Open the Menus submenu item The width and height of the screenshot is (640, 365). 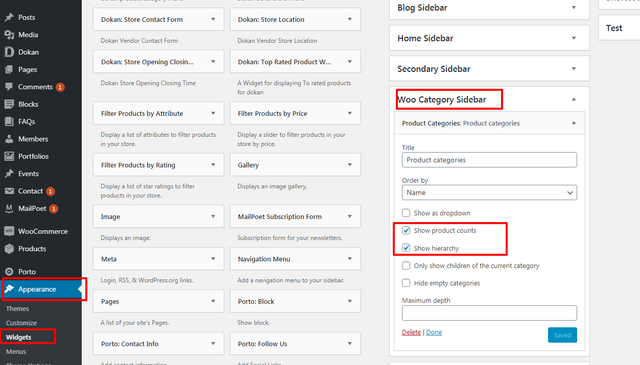click(16, 352)
